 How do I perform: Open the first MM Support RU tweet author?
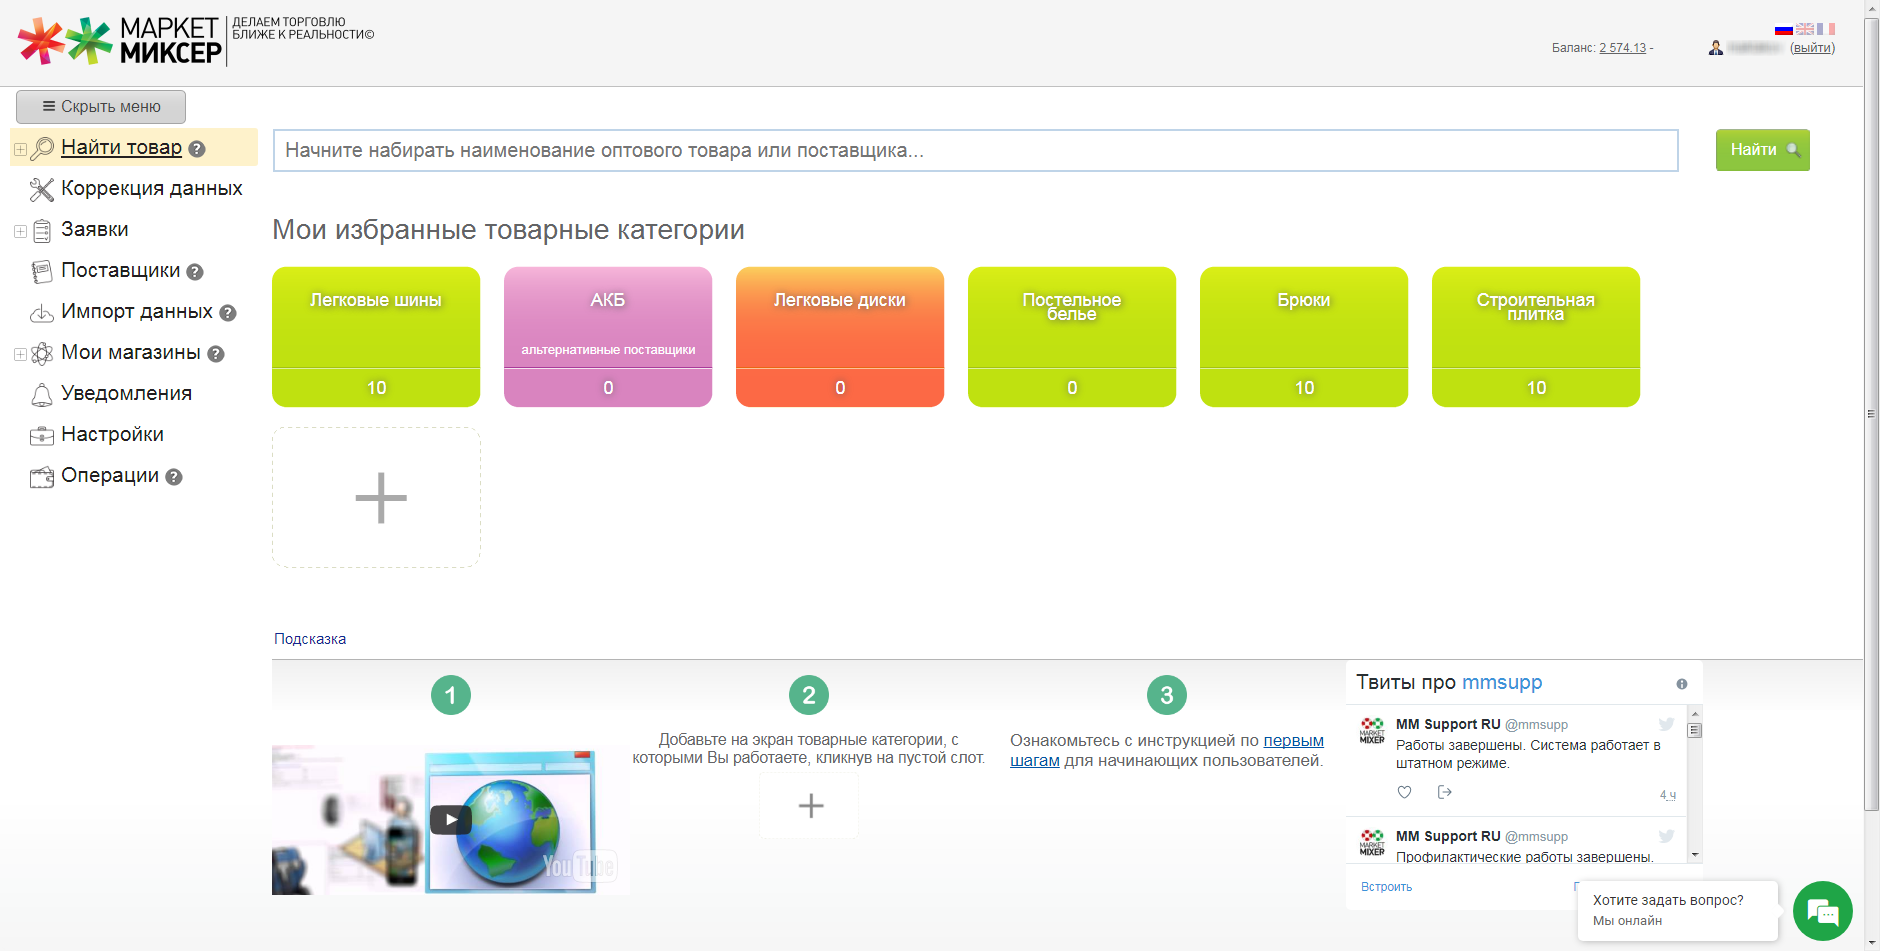[x=1448, y=724]
